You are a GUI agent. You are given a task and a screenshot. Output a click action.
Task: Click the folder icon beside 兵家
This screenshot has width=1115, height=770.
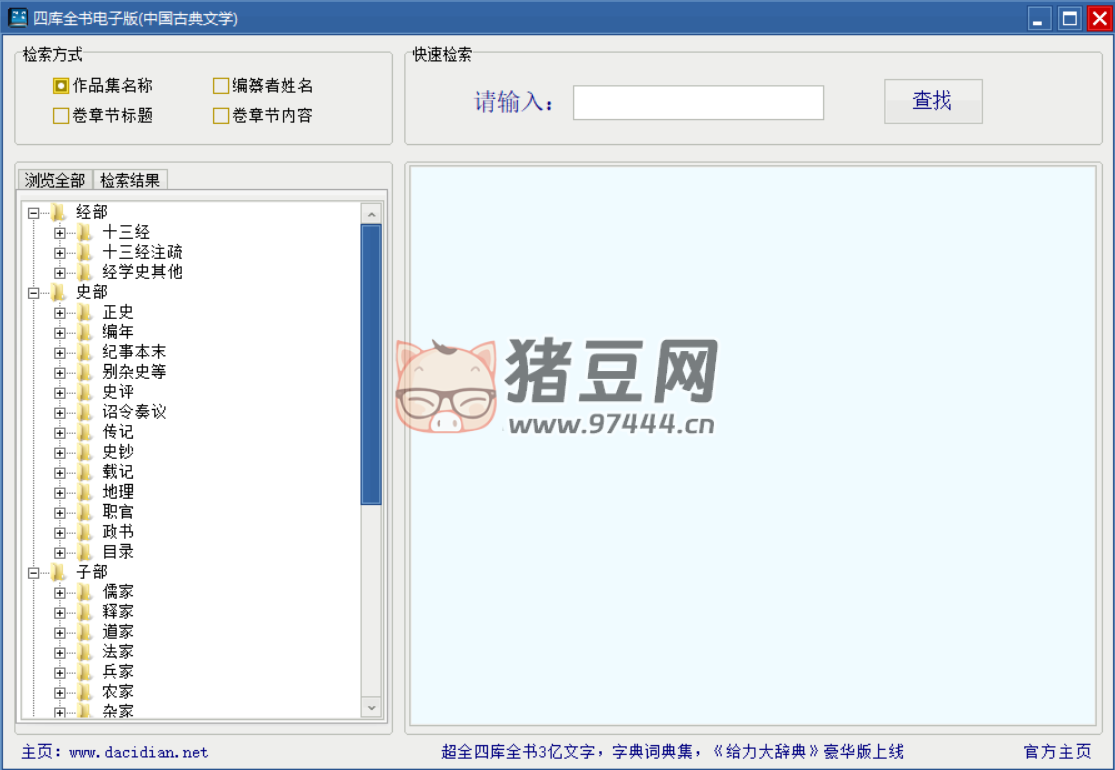coord(86,672)
